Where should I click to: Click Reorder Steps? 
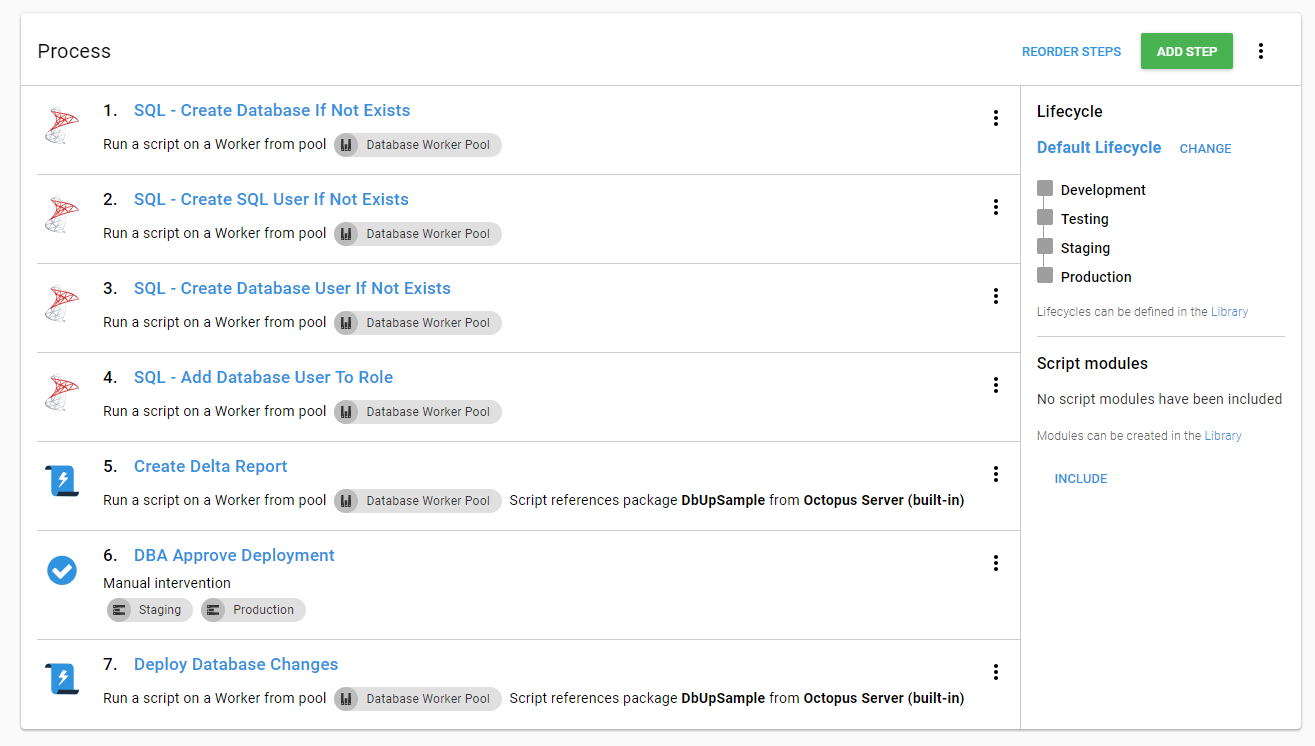pos(1071,52)
